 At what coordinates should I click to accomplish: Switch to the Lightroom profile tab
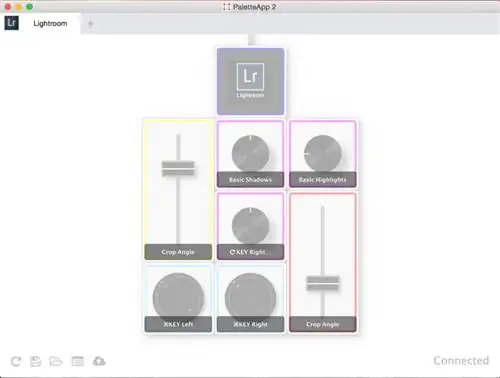[50, 23]
